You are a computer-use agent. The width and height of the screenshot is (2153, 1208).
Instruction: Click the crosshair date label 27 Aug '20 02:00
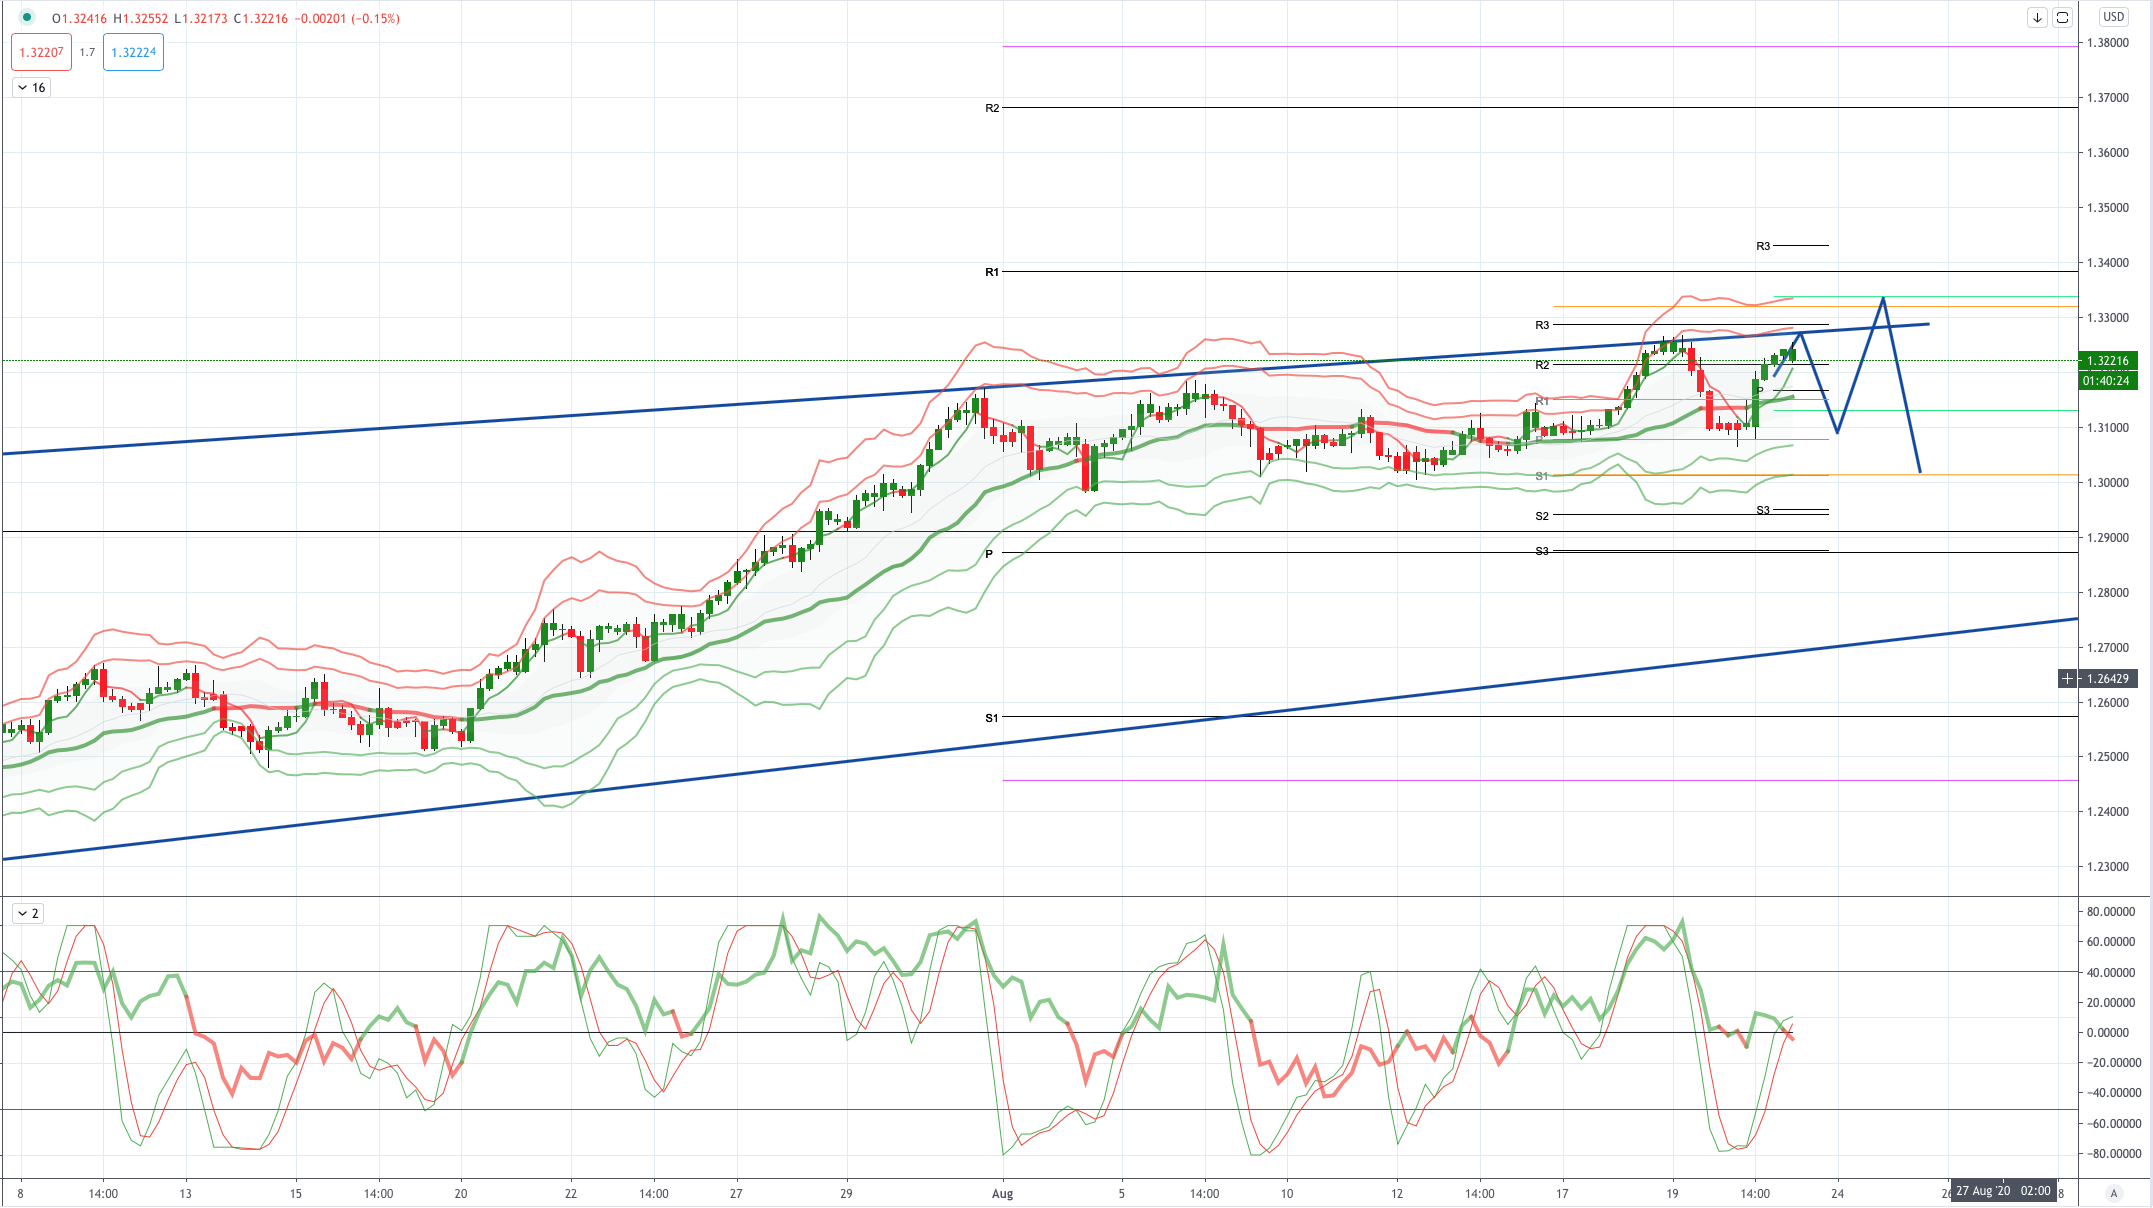click(x=2003, y=1190)
